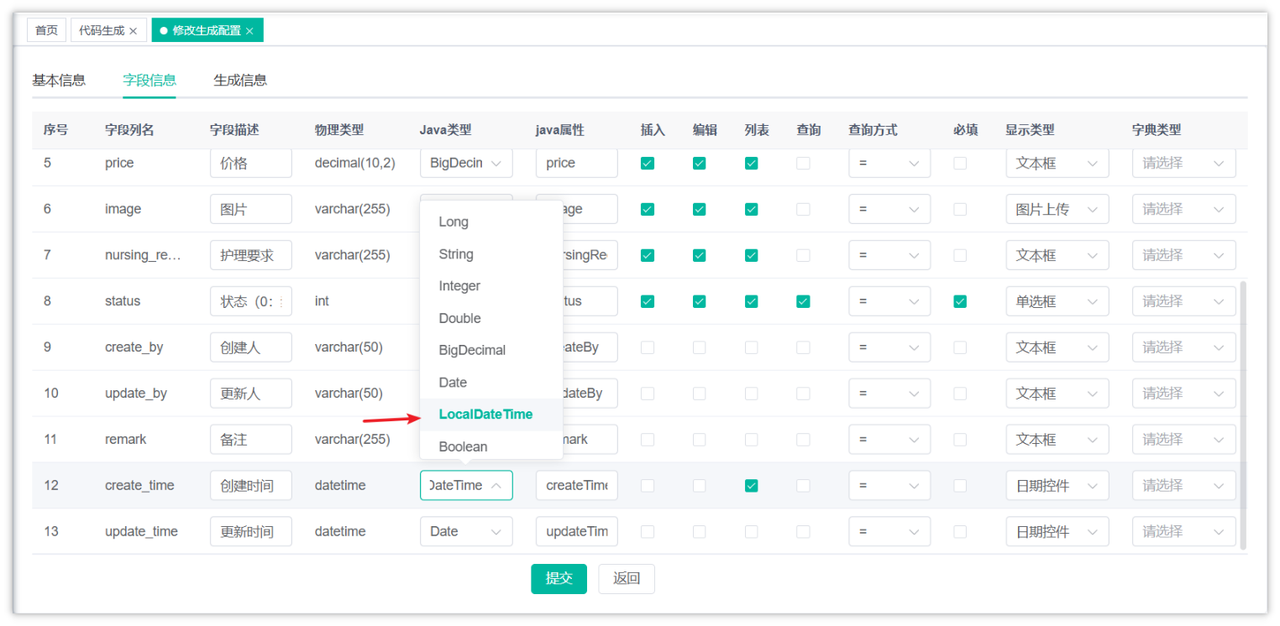Click the 返回 button

(x=626, y=578)
